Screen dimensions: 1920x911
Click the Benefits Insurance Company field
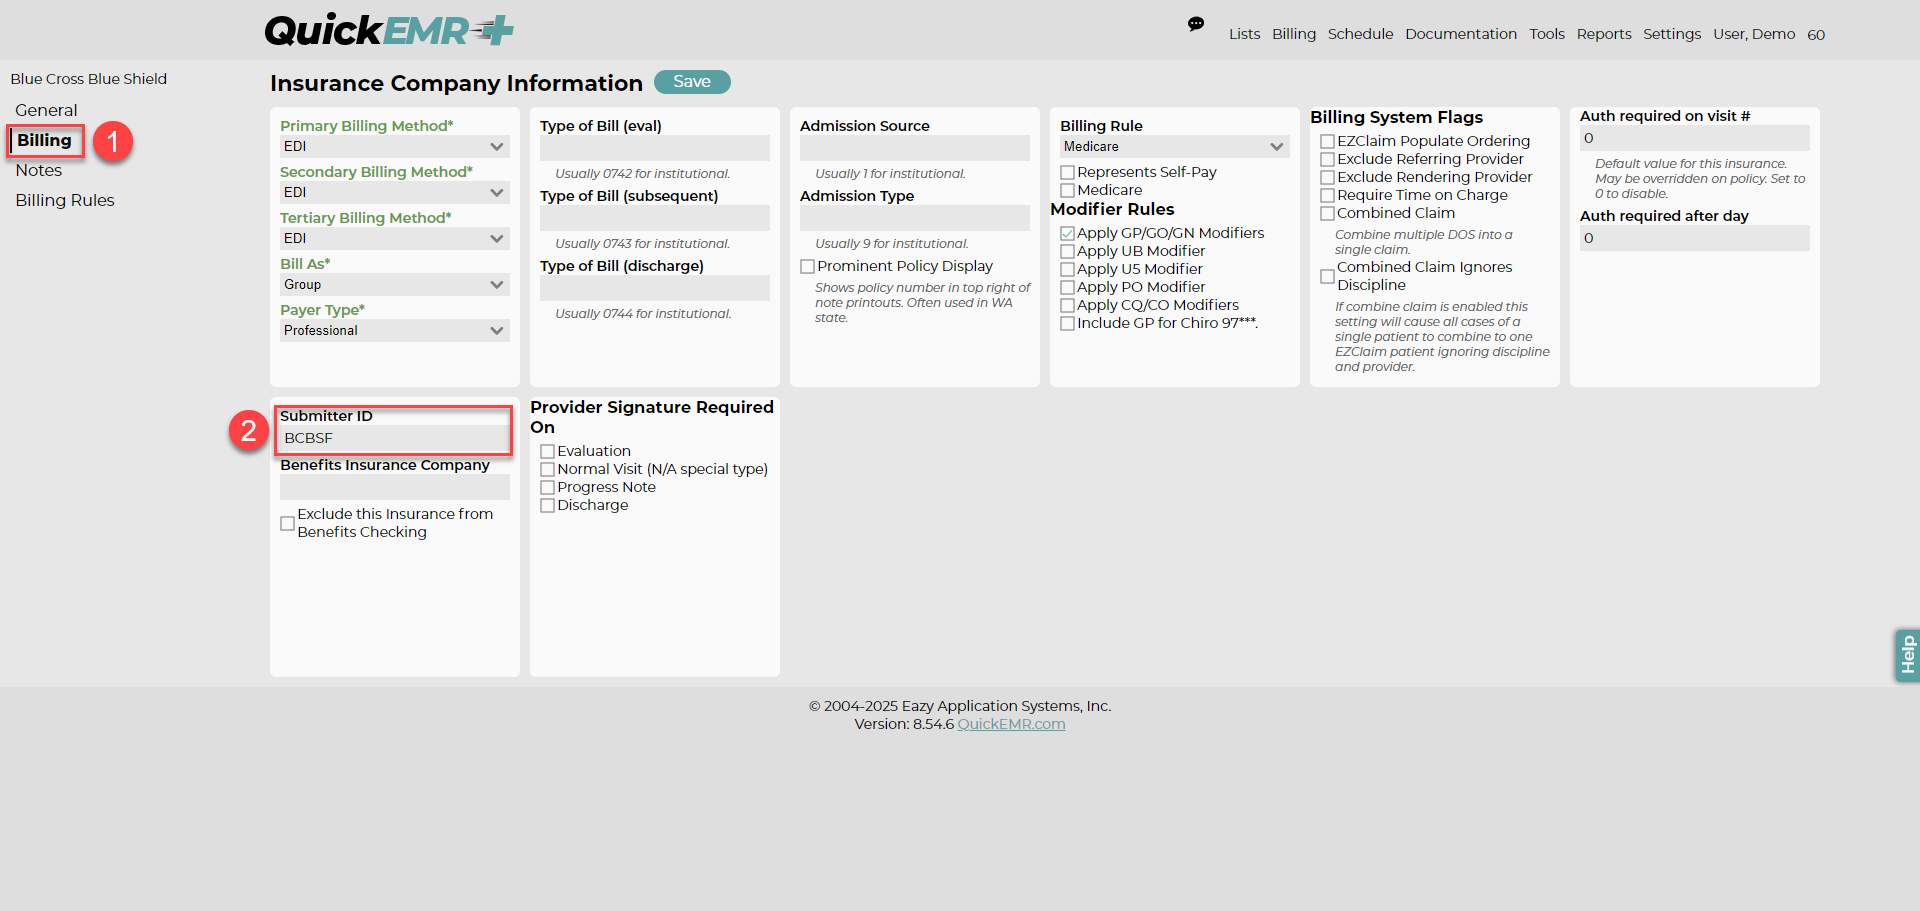pyautogui.click(x=395, y=487)
